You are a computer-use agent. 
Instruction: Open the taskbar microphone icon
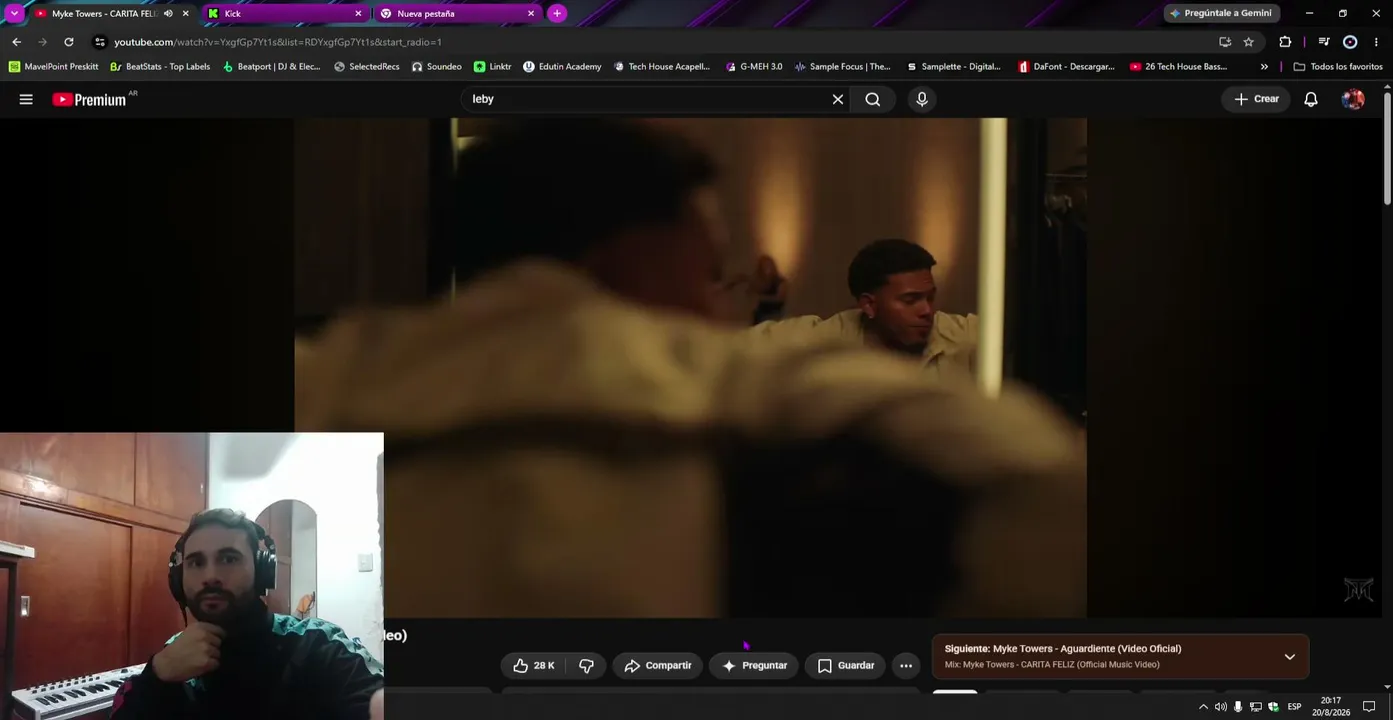(x=1238, y=707)
